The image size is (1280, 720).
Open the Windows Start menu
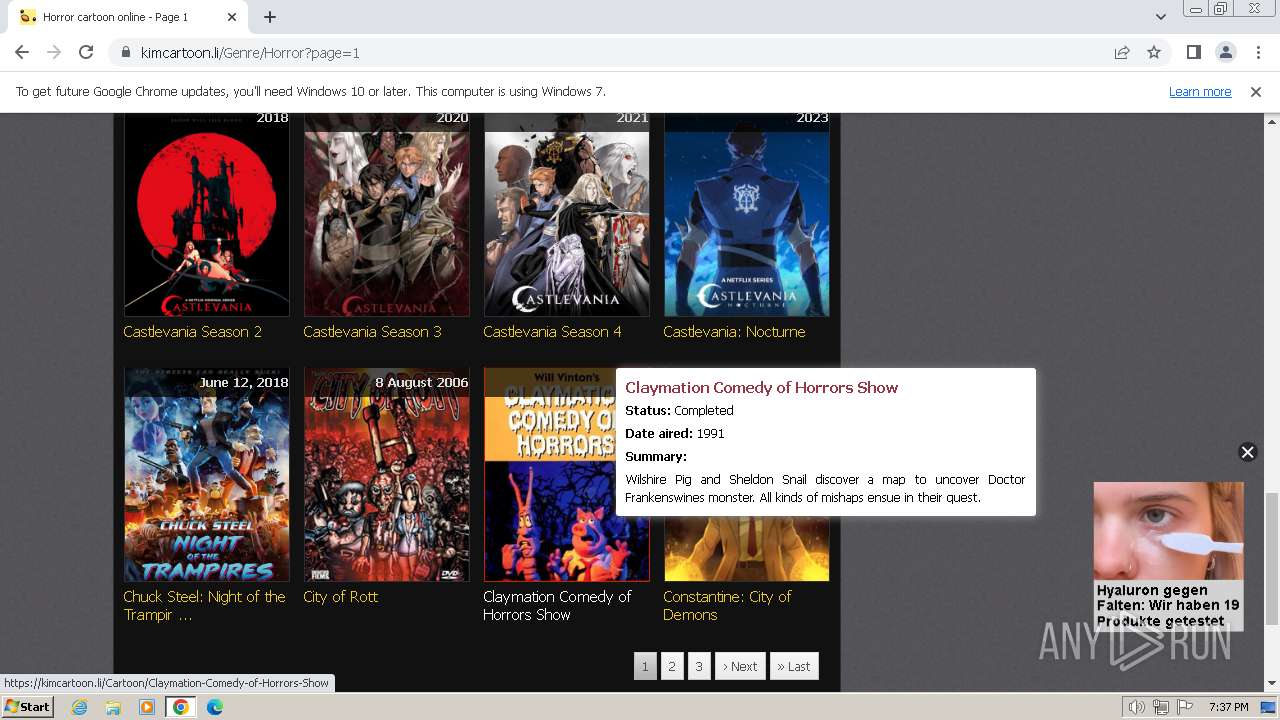coord(27,707)
